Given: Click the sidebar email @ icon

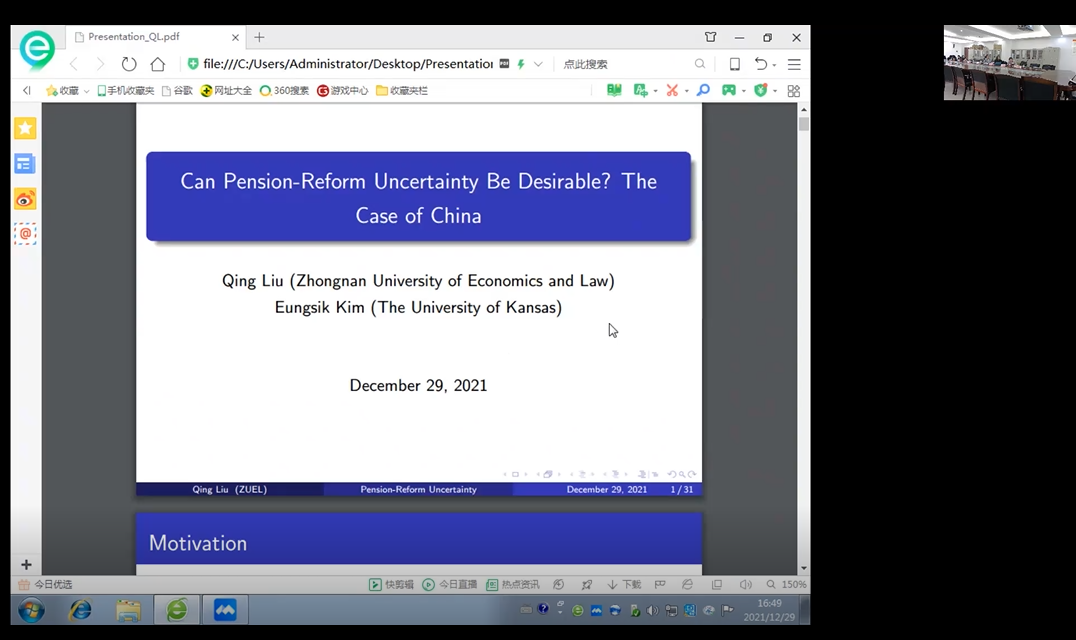Looking at the screenshot, I should click(x=25, y=234).
